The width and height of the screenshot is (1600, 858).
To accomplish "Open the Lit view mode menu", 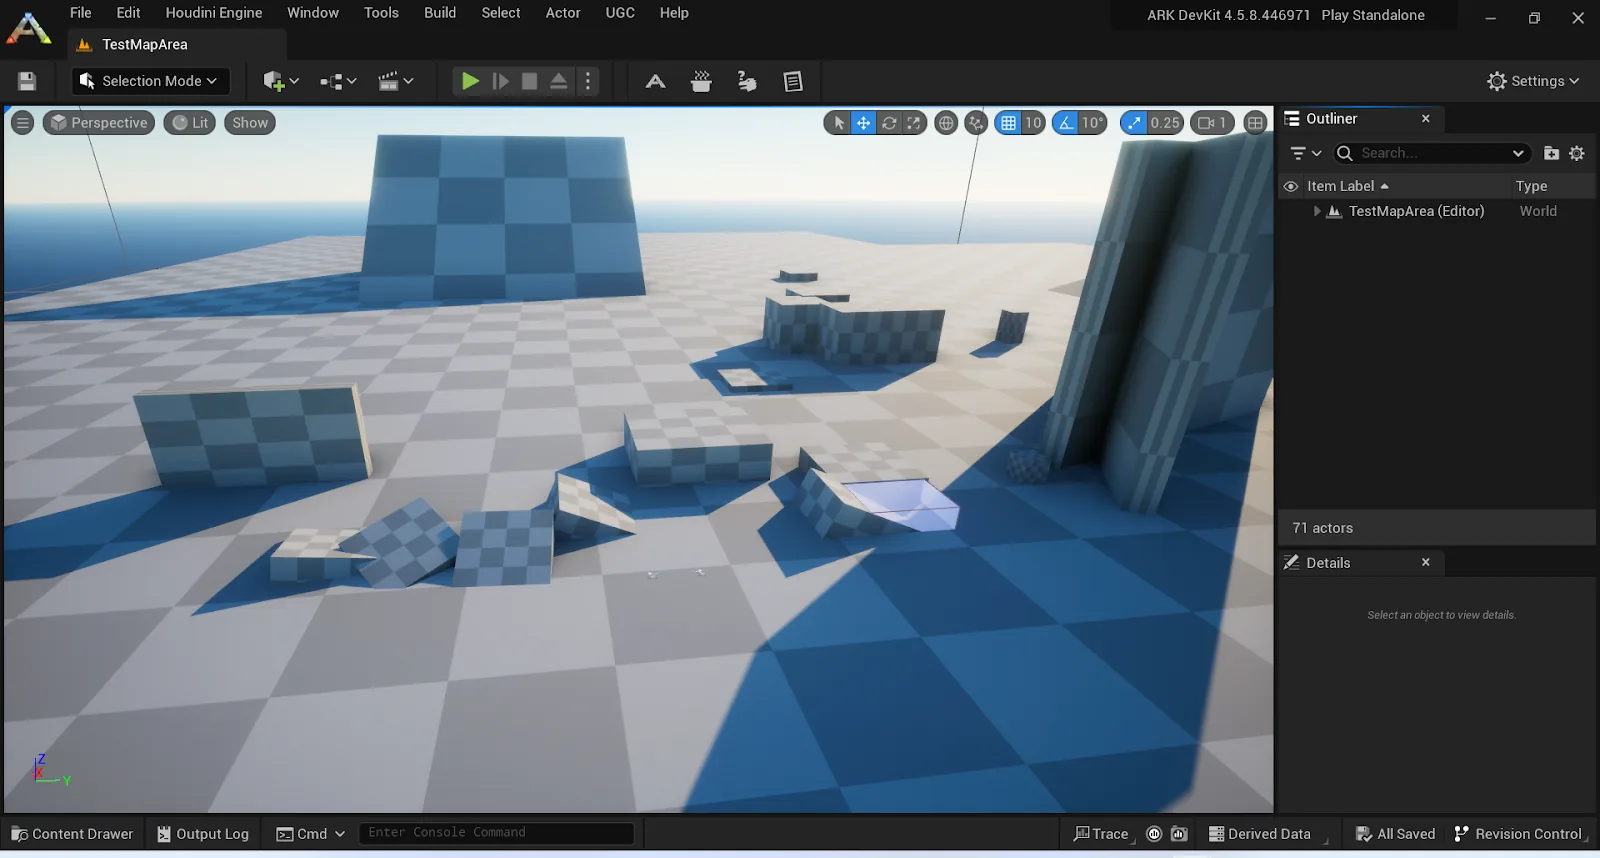I will [190, 123].
